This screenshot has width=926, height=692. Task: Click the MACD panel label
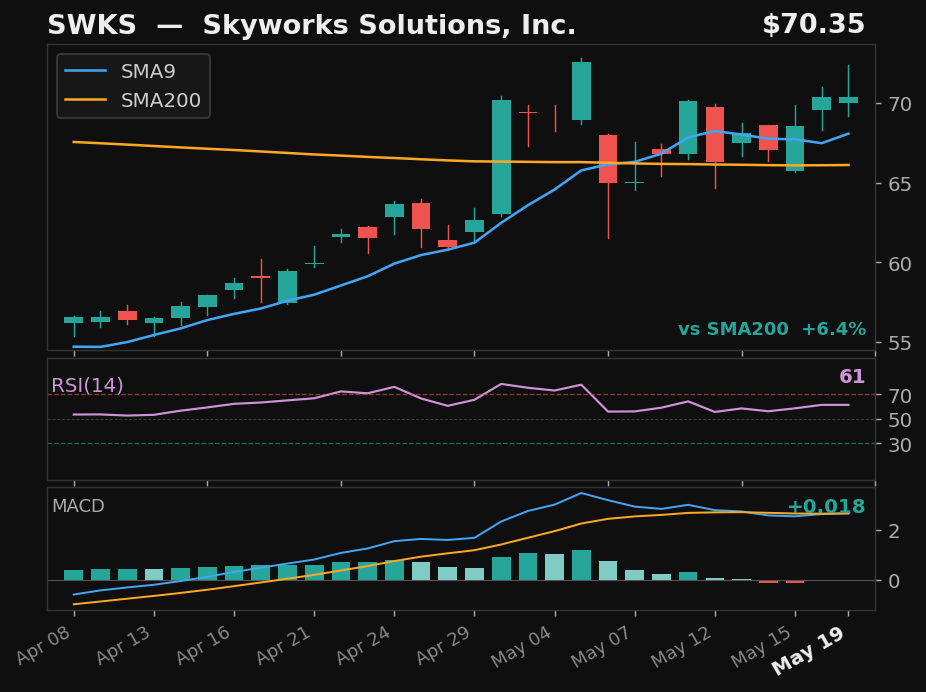[x=78, y=506]
